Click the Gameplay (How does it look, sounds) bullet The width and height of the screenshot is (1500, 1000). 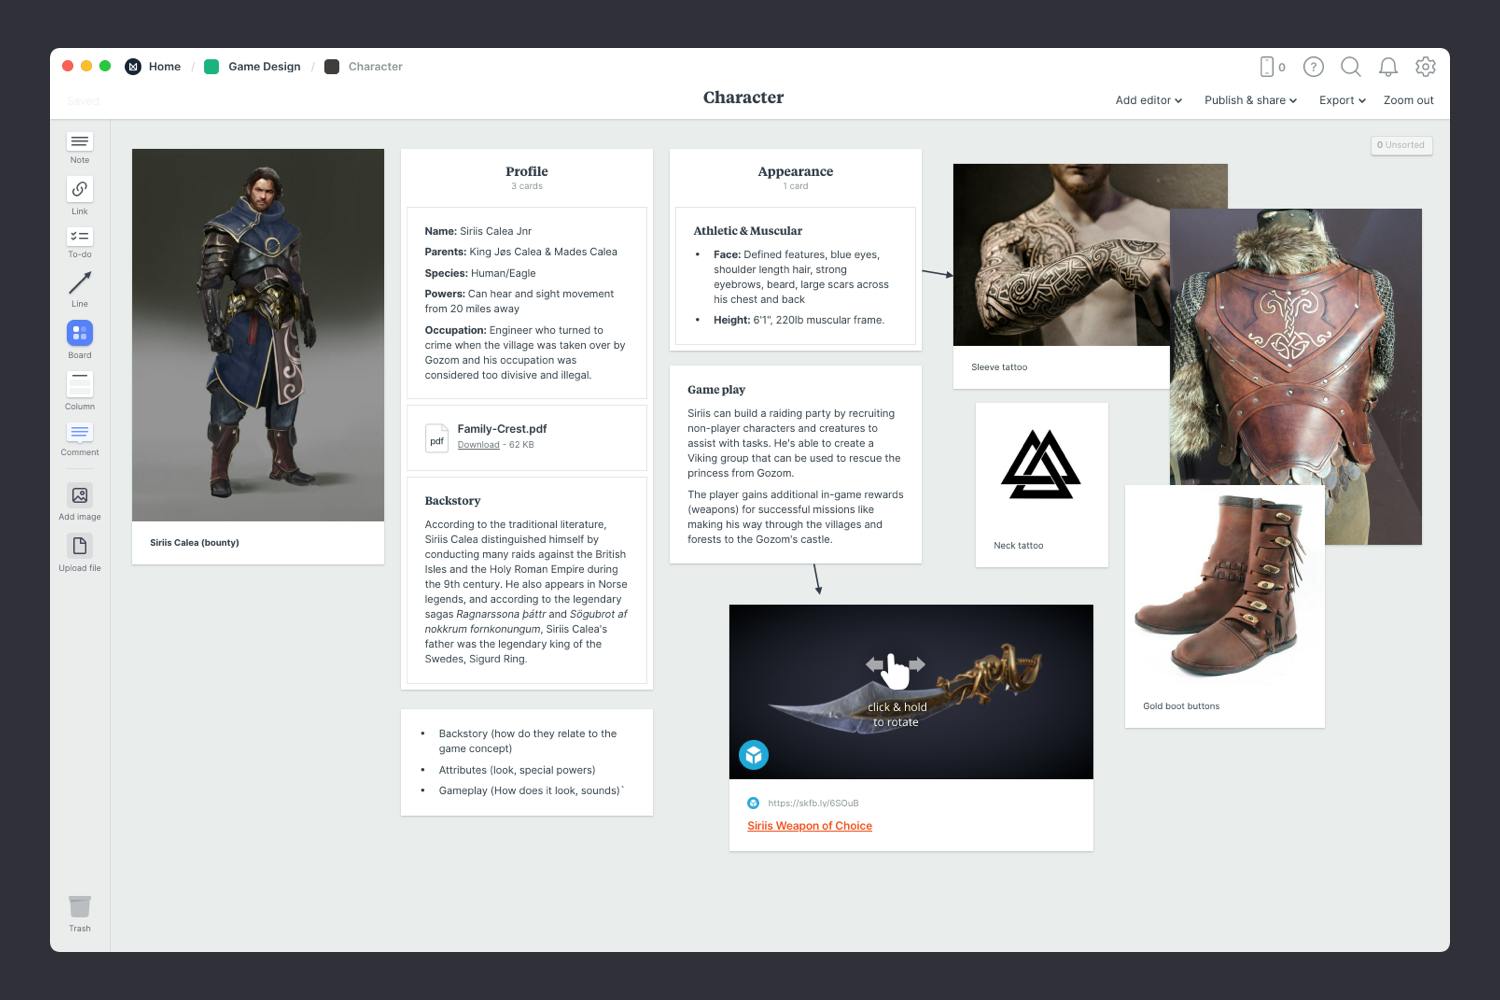click(x=531, y=791)
